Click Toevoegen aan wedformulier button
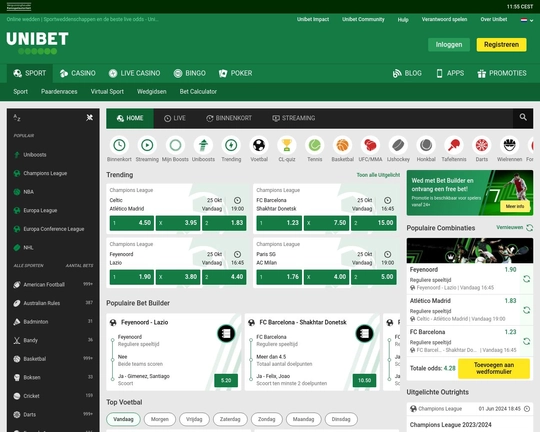540x432 pixels. click(494, 368)
